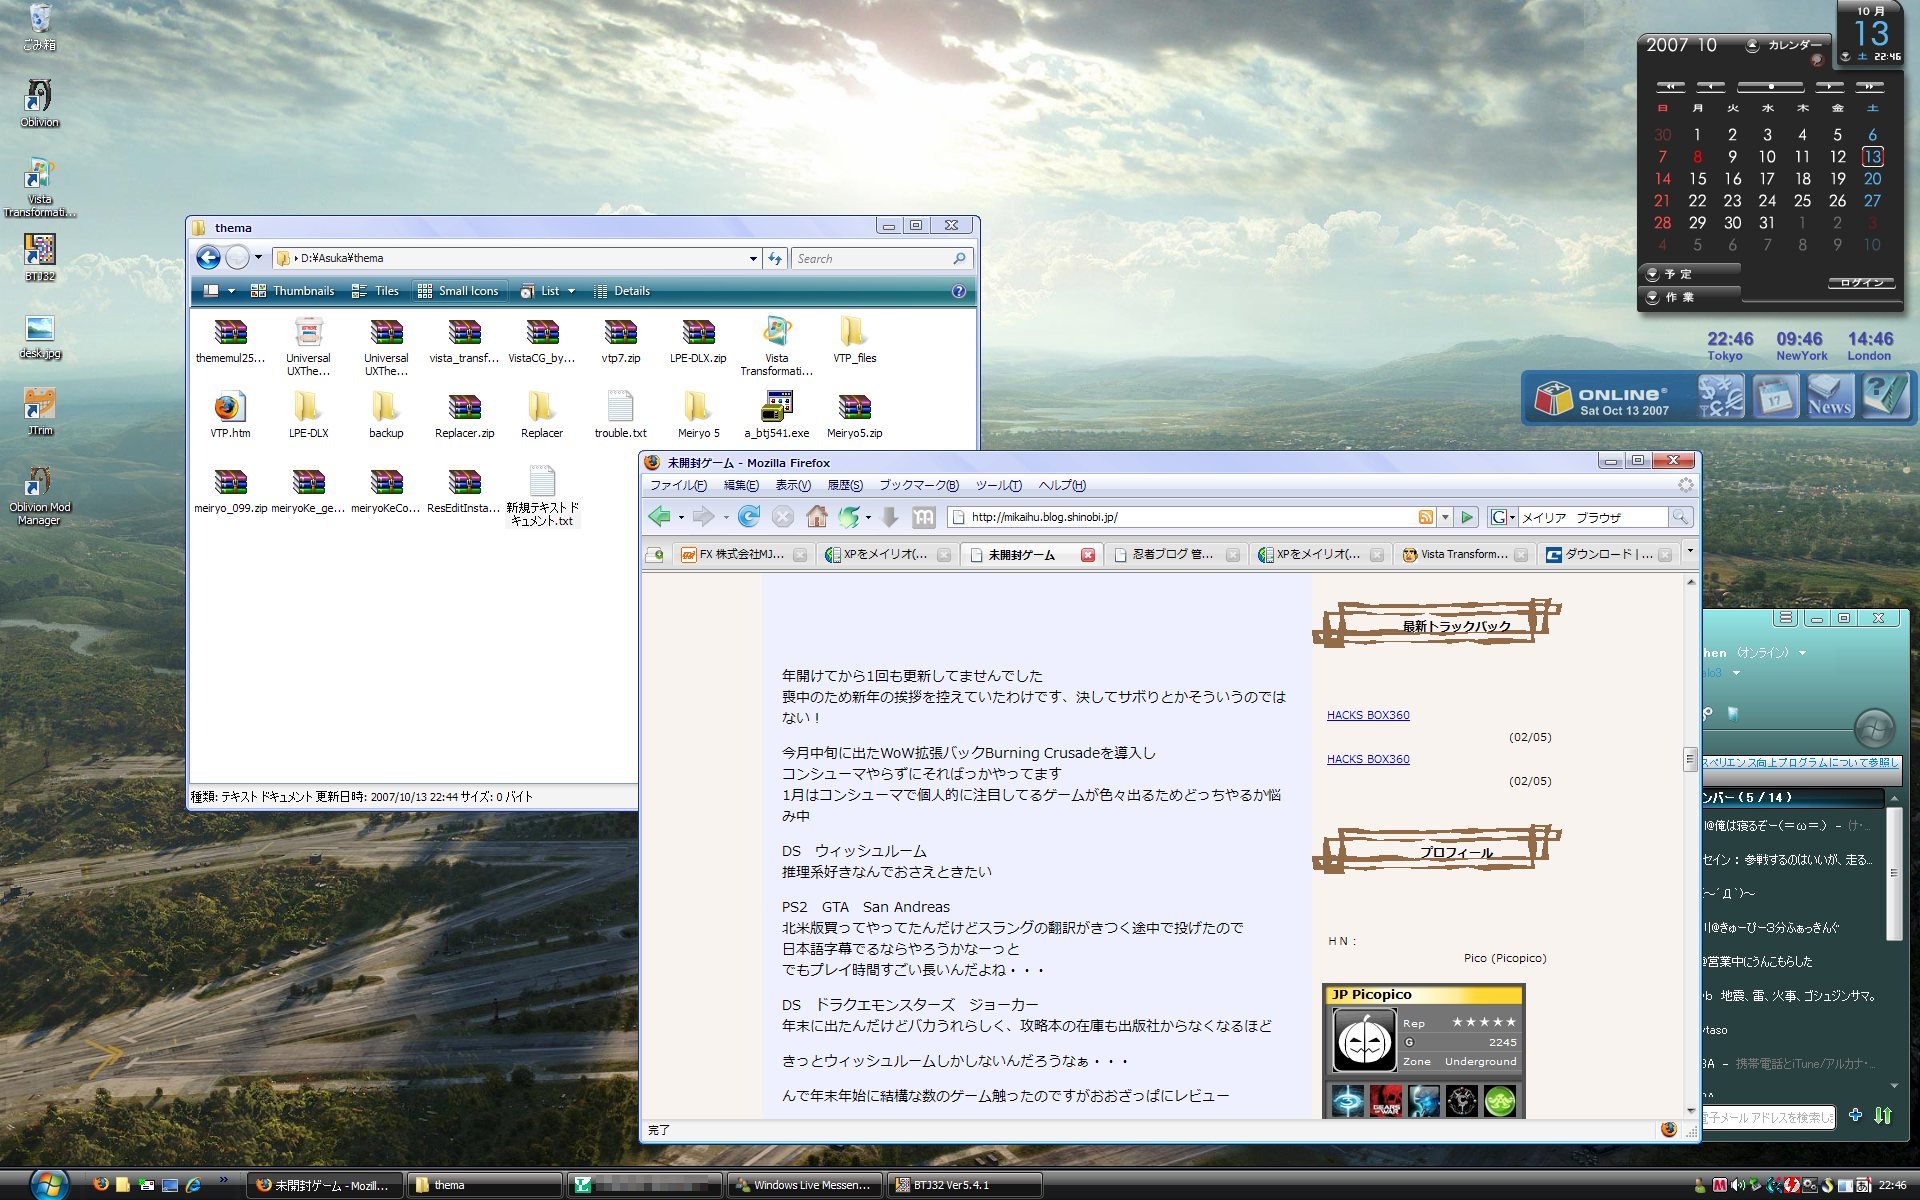Click the RSS feed icon in address bar
This screenshot has height=1200, width=1920.
pyautogui.click(x=1425, y=517)
